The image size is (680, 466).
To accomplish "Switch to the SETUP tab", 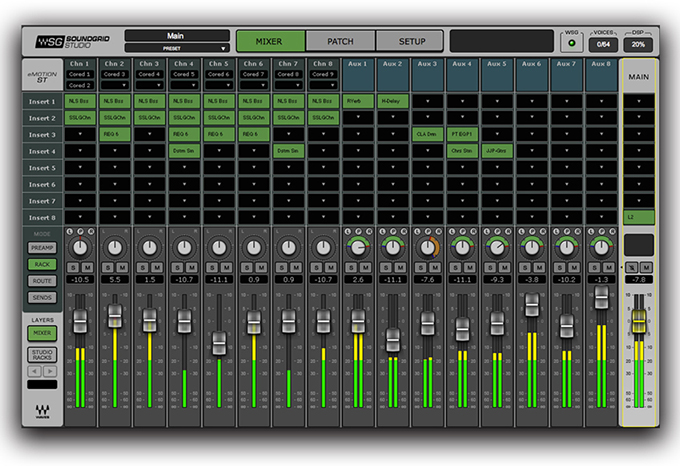I will click(410, 41).
